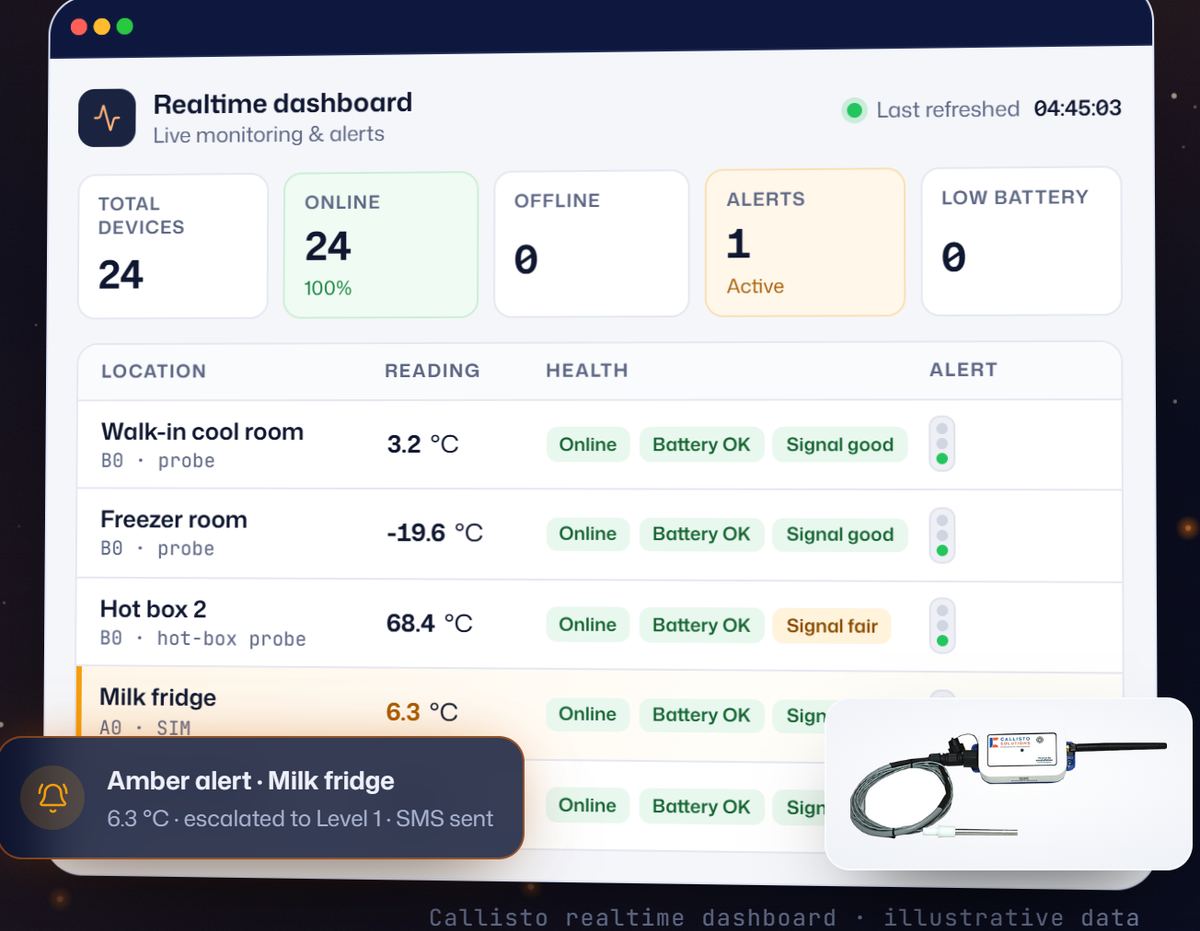Click the Walk-in cool room alert indicator

point(941,443)
